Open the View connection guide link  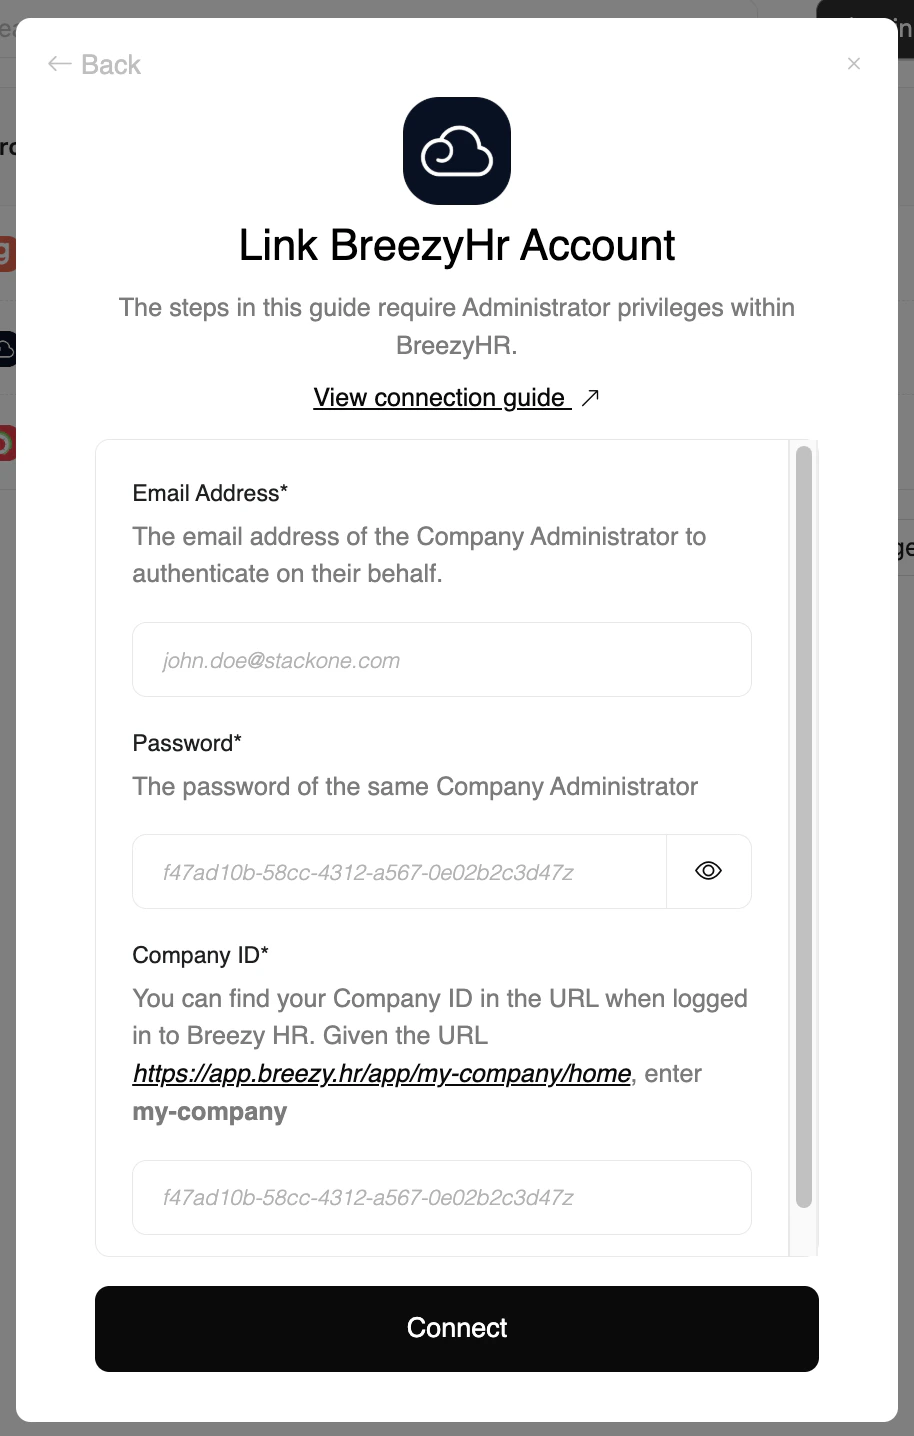441,397
